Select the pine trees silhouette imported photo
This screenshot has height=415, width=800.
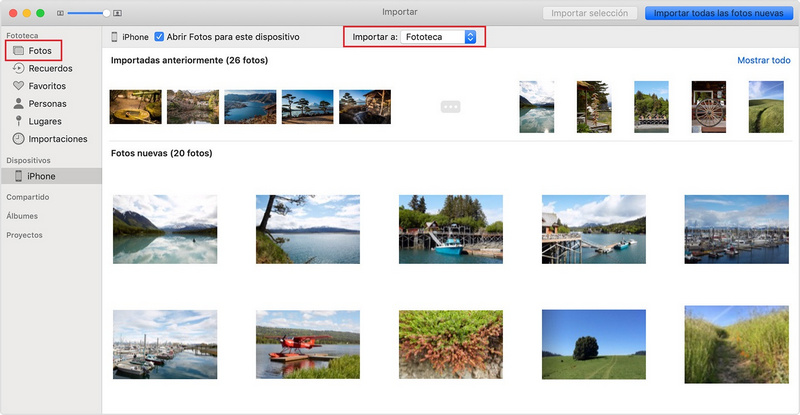(308, 107)
